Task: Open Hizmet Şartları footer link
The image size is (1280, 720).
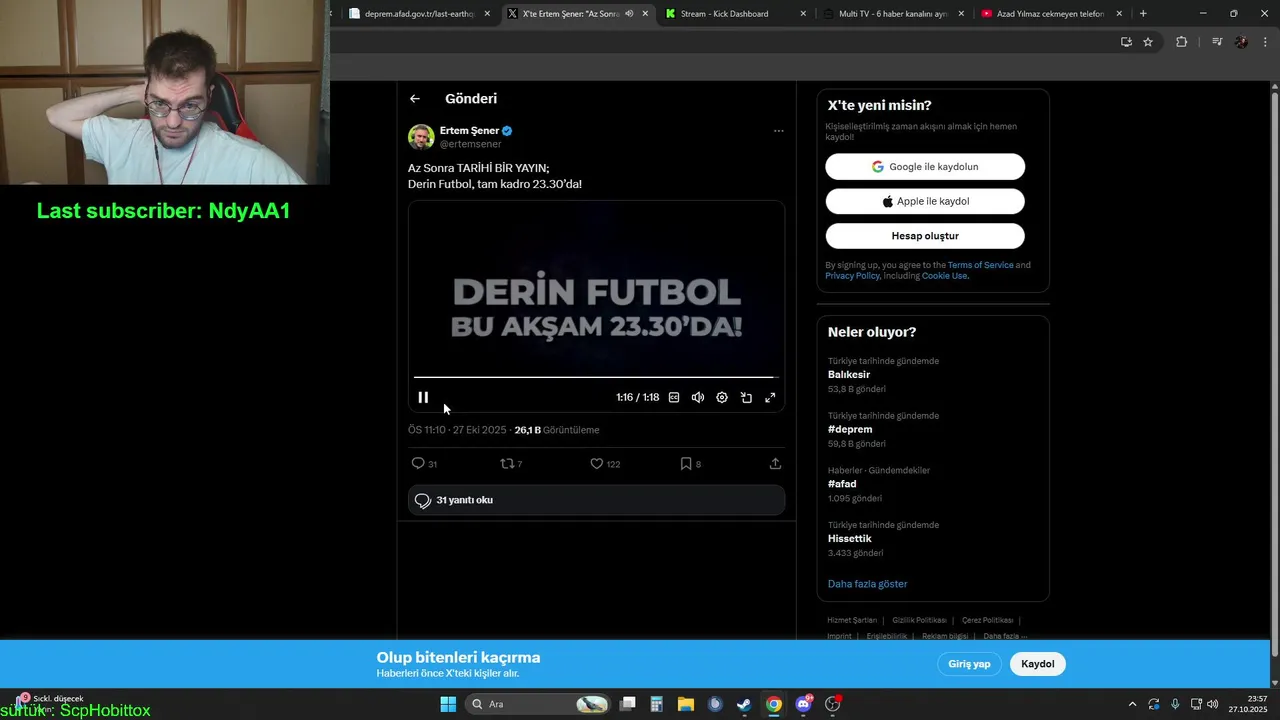Action: click(852, 620)
